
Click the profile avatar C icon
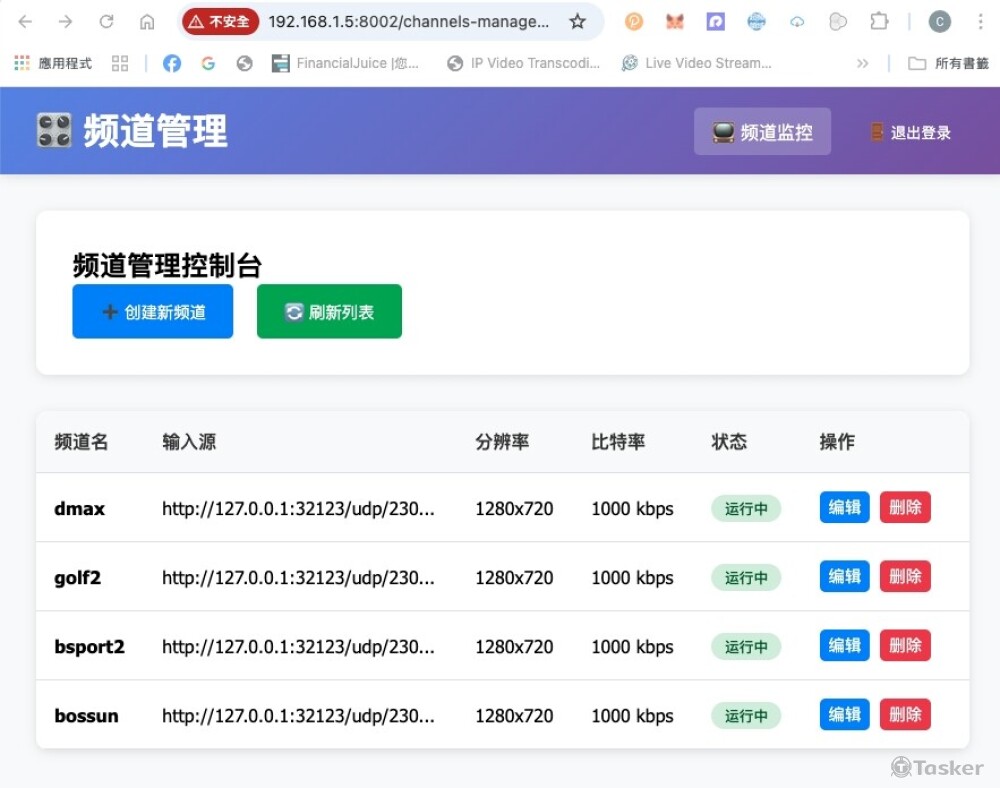[x=939, y=22]
